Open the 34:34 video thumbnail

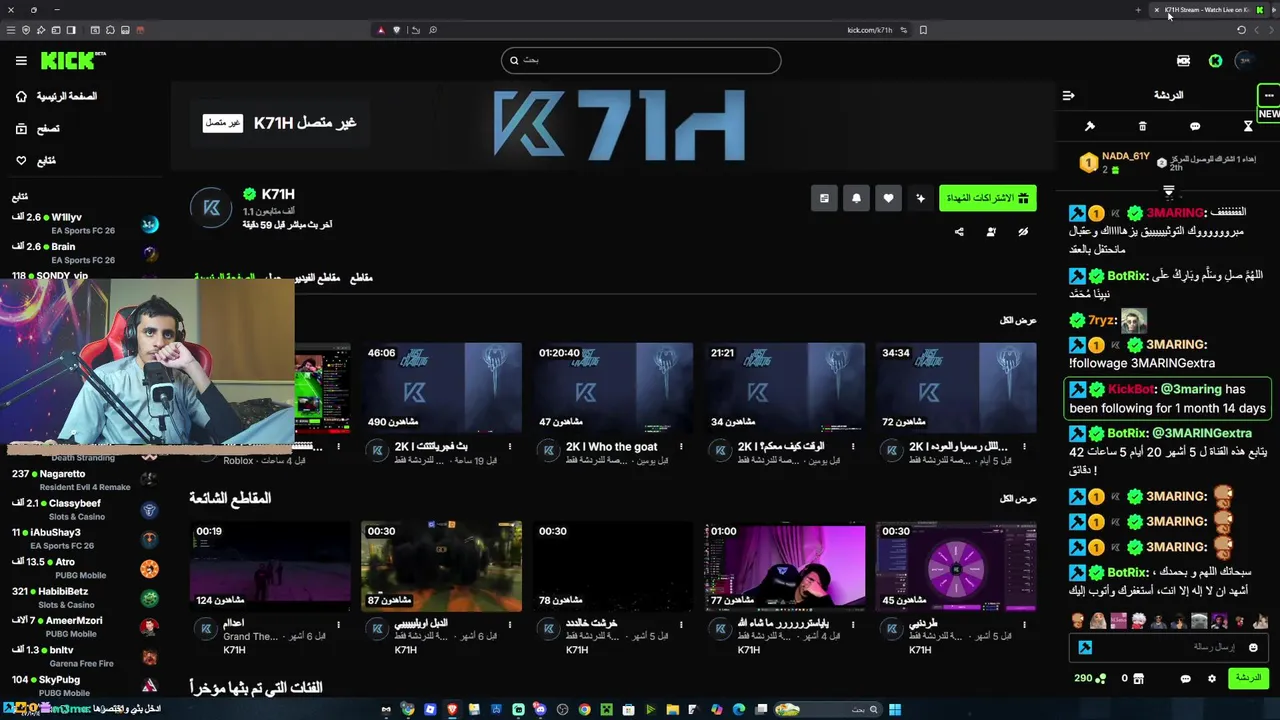pyautogui.click(x=956, y=388)
